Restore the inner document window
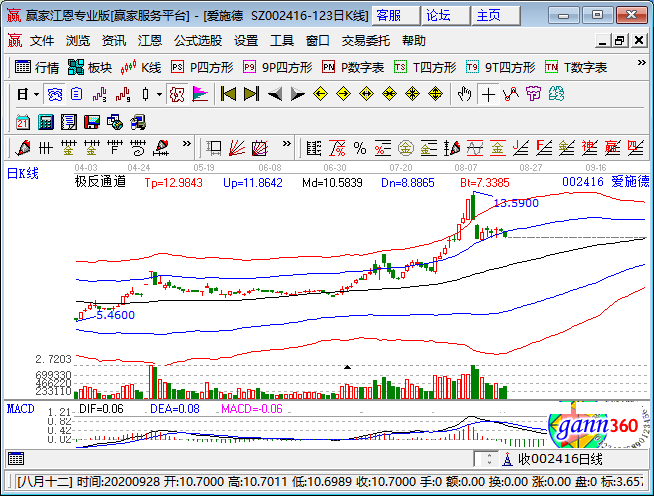Screen dimensions: 654x496 coord(620,41)
